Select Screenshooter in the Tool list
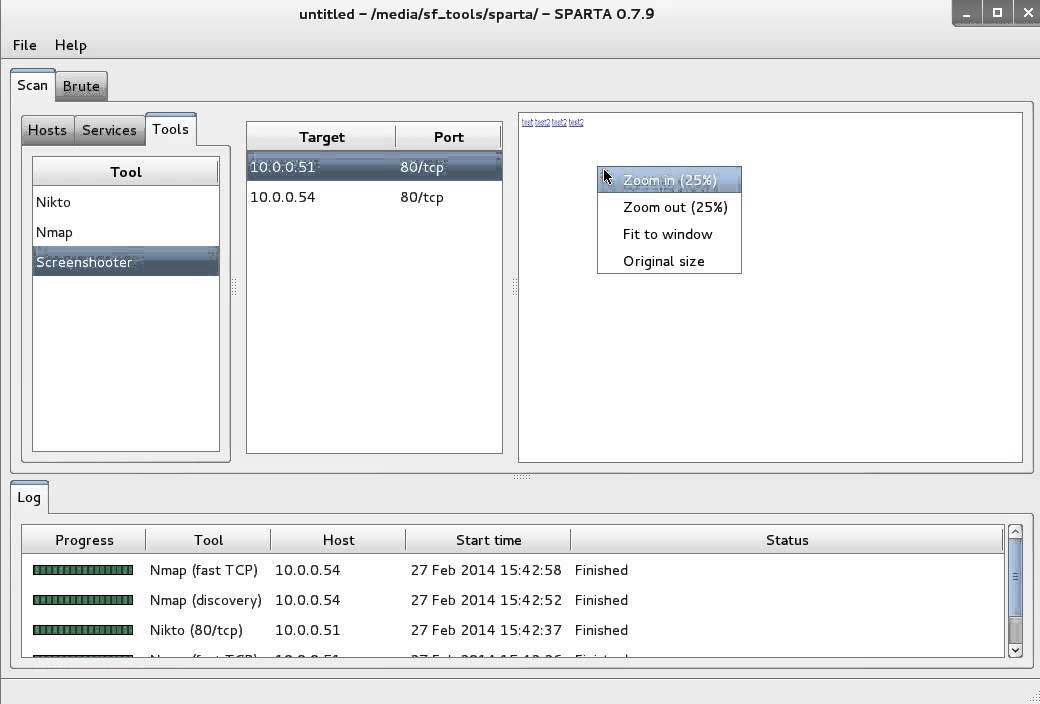Screen dimensions: 1040x704 (125, 262)
